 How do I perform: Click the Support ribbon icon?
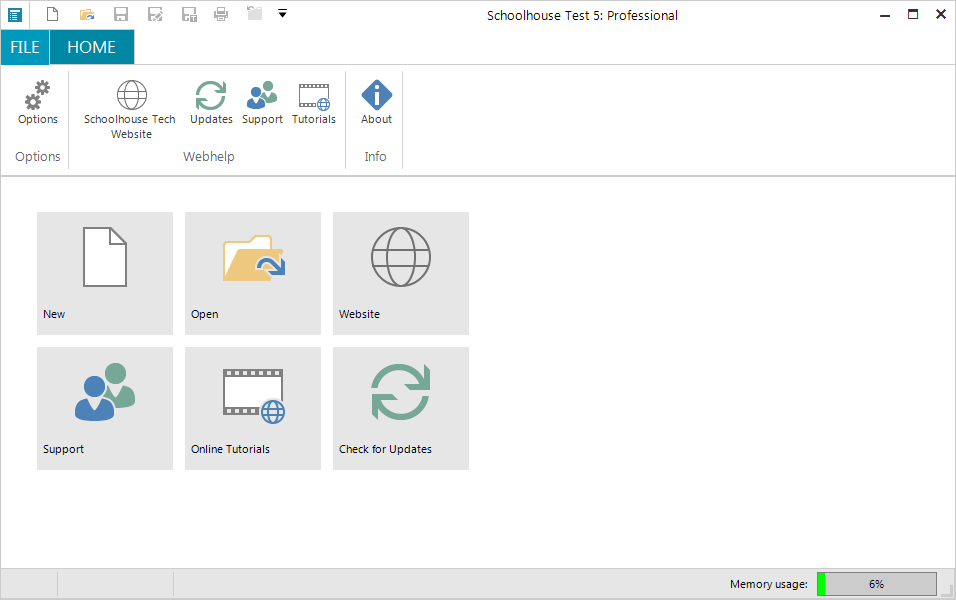[262, 102]
